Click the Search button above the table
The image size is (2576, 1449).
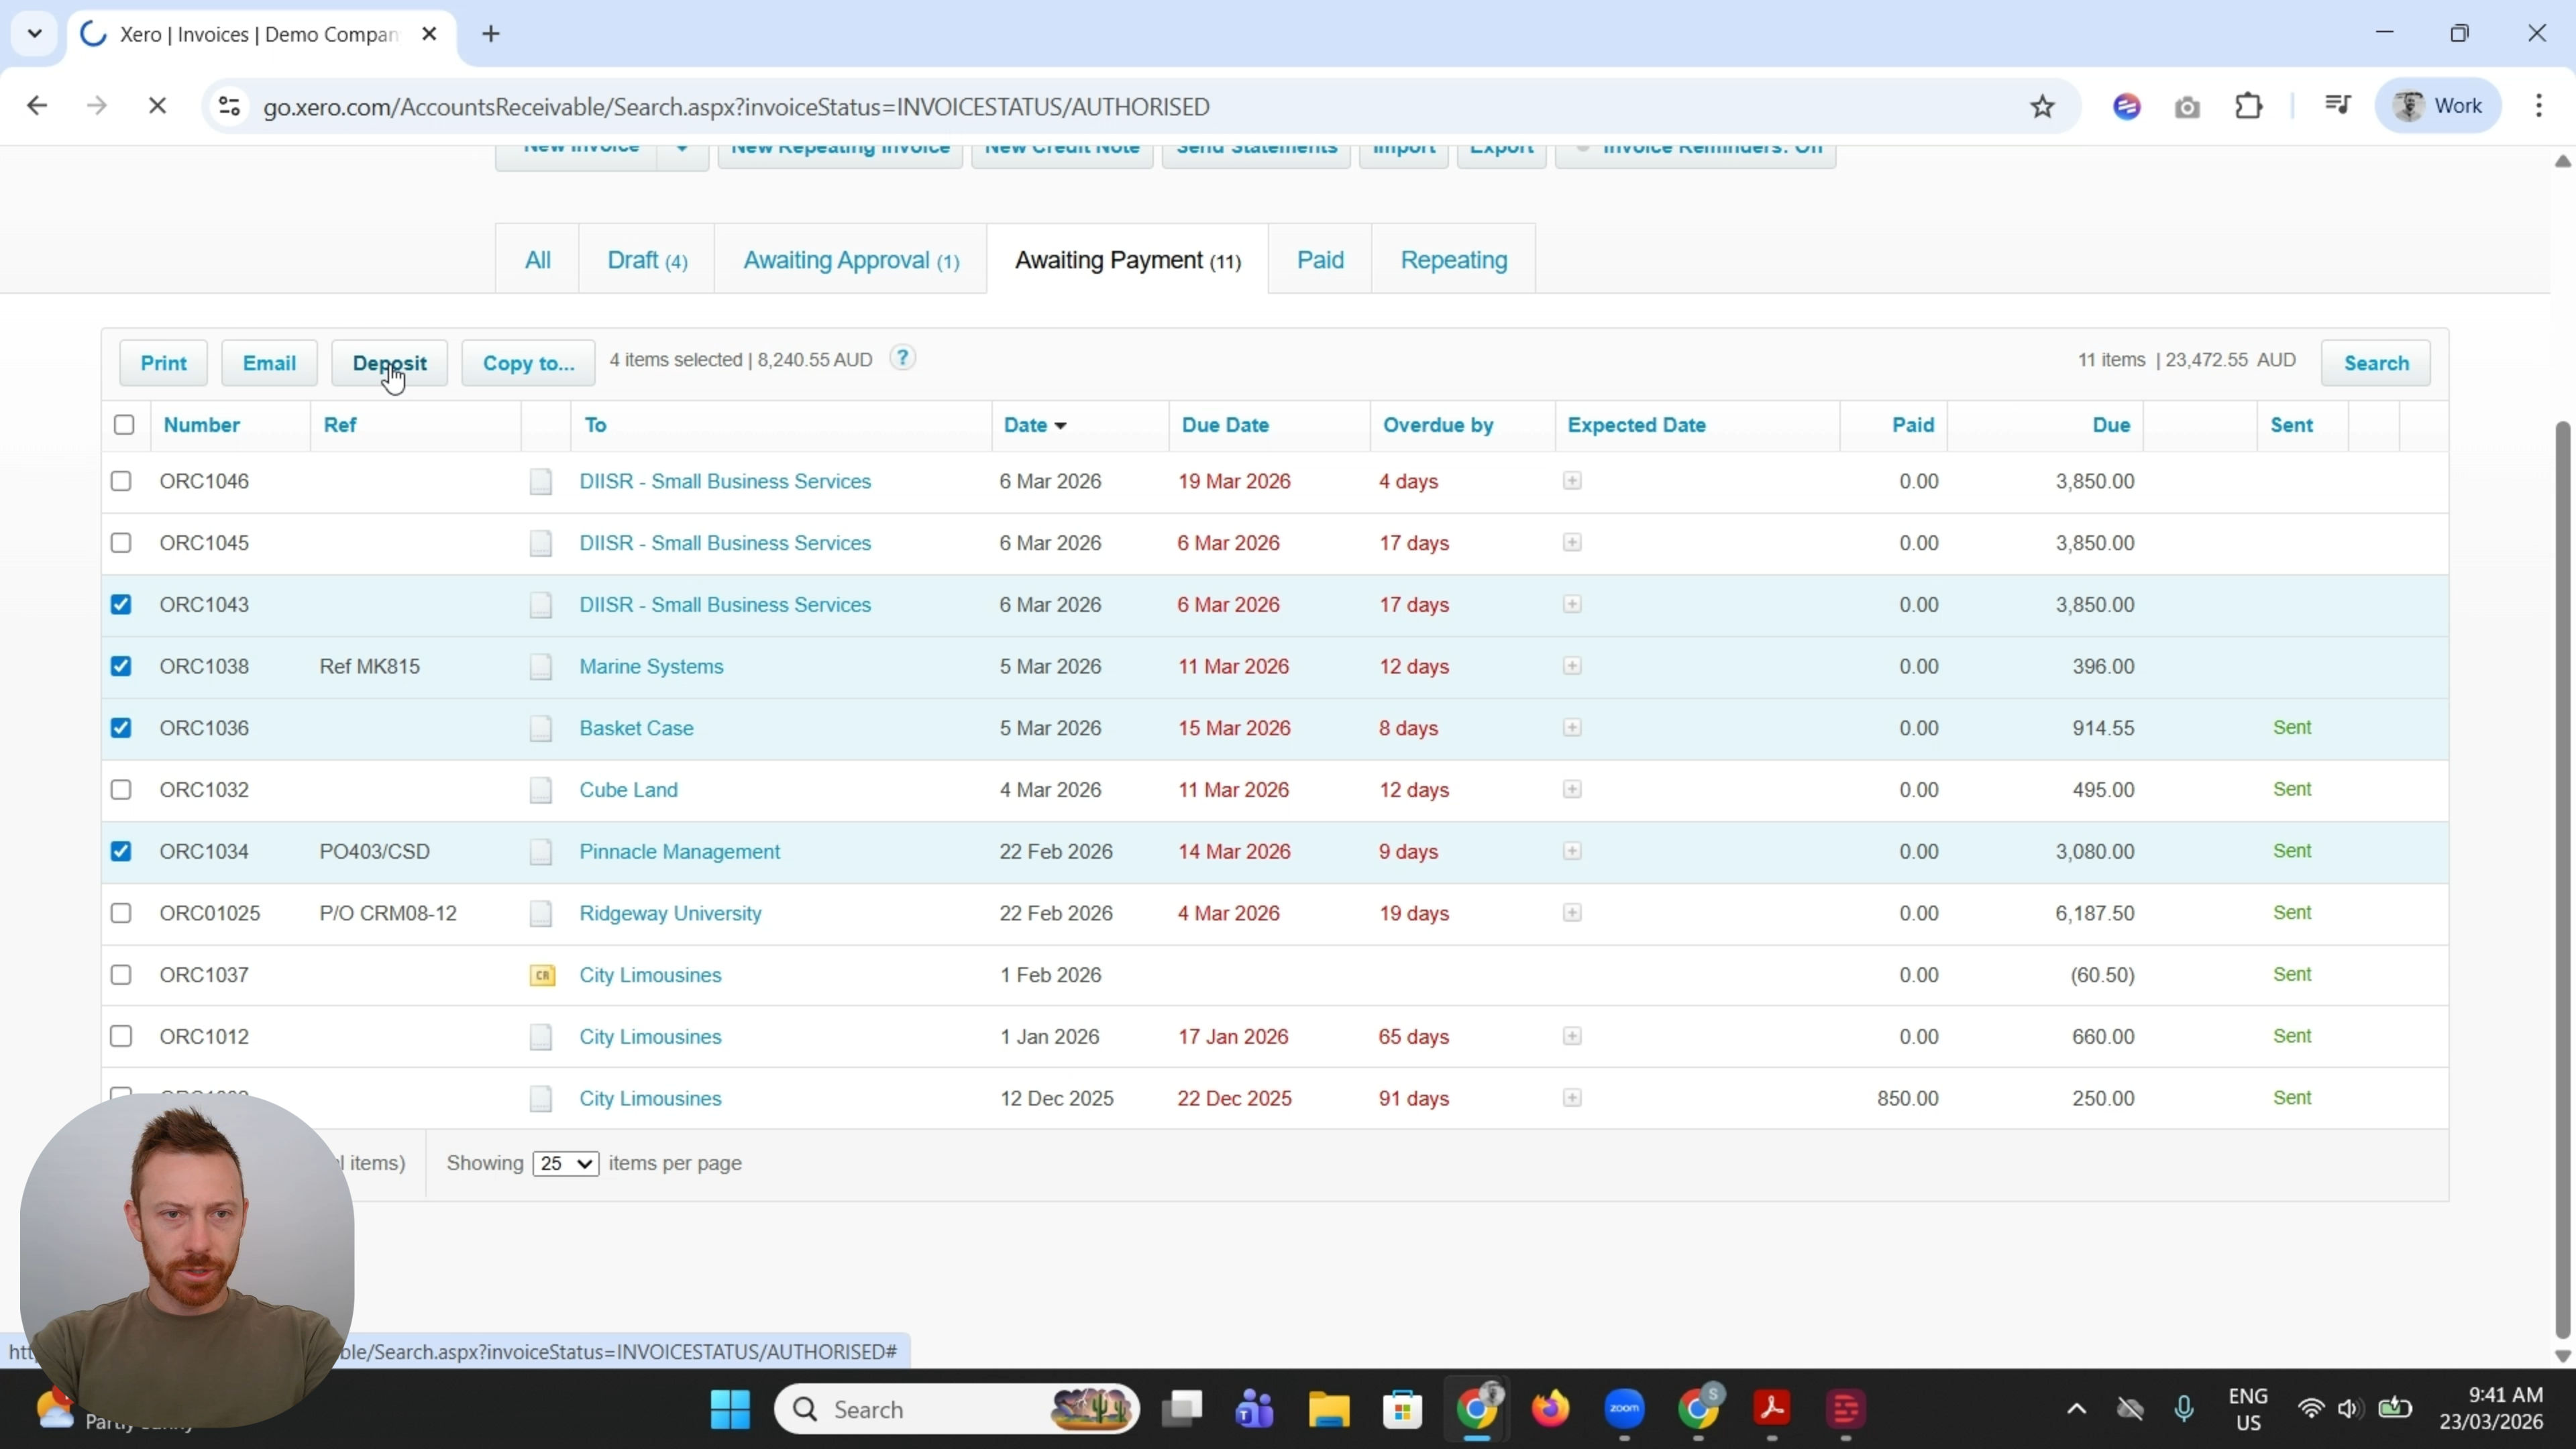click(x=2376, y=363)
